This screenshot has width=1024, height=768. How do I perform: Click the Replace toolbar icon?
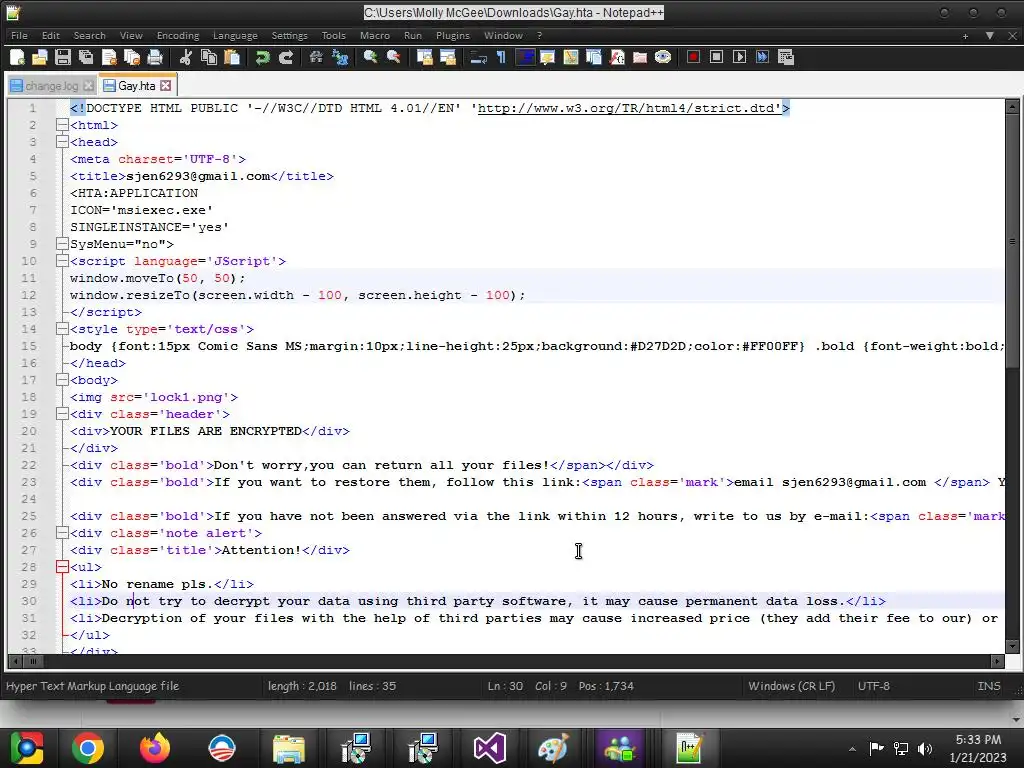tap(340, 57)
